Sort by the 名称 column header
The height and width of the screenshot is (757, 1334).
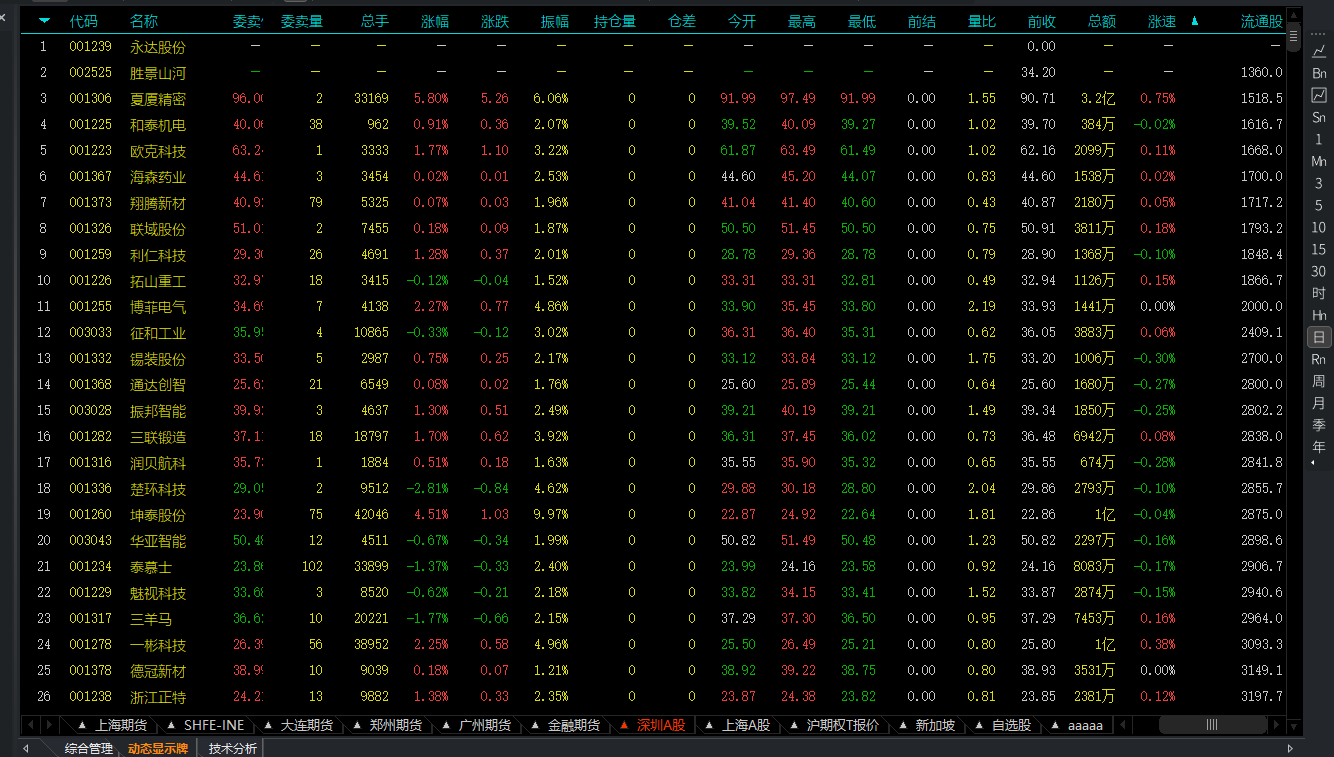144,21
